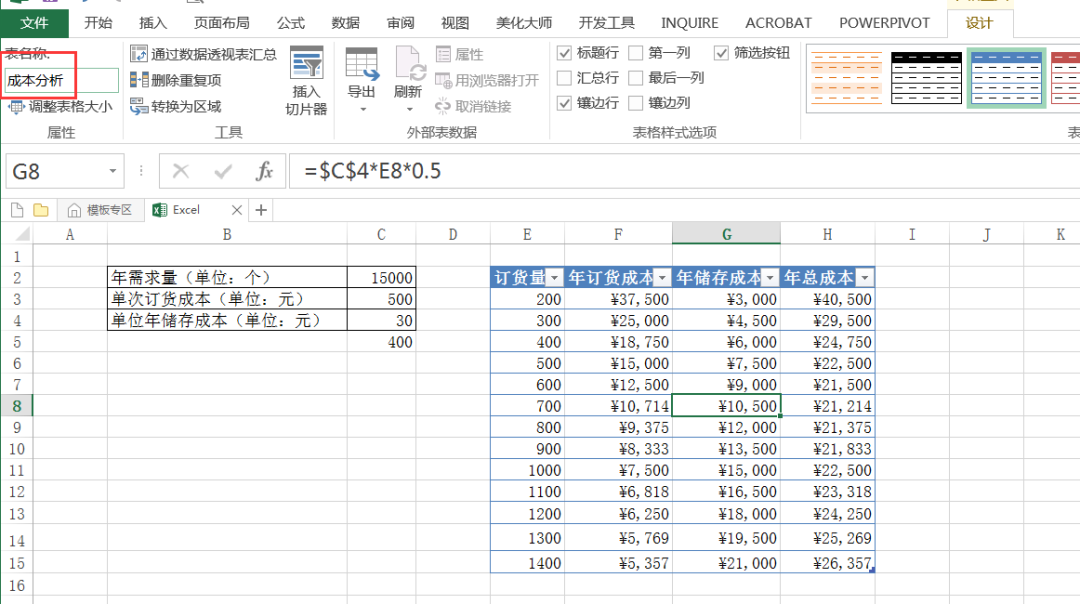This screenshot has width=1080, height=604.
Task: Click into the formula bar text
Action: tap(682, 171)
